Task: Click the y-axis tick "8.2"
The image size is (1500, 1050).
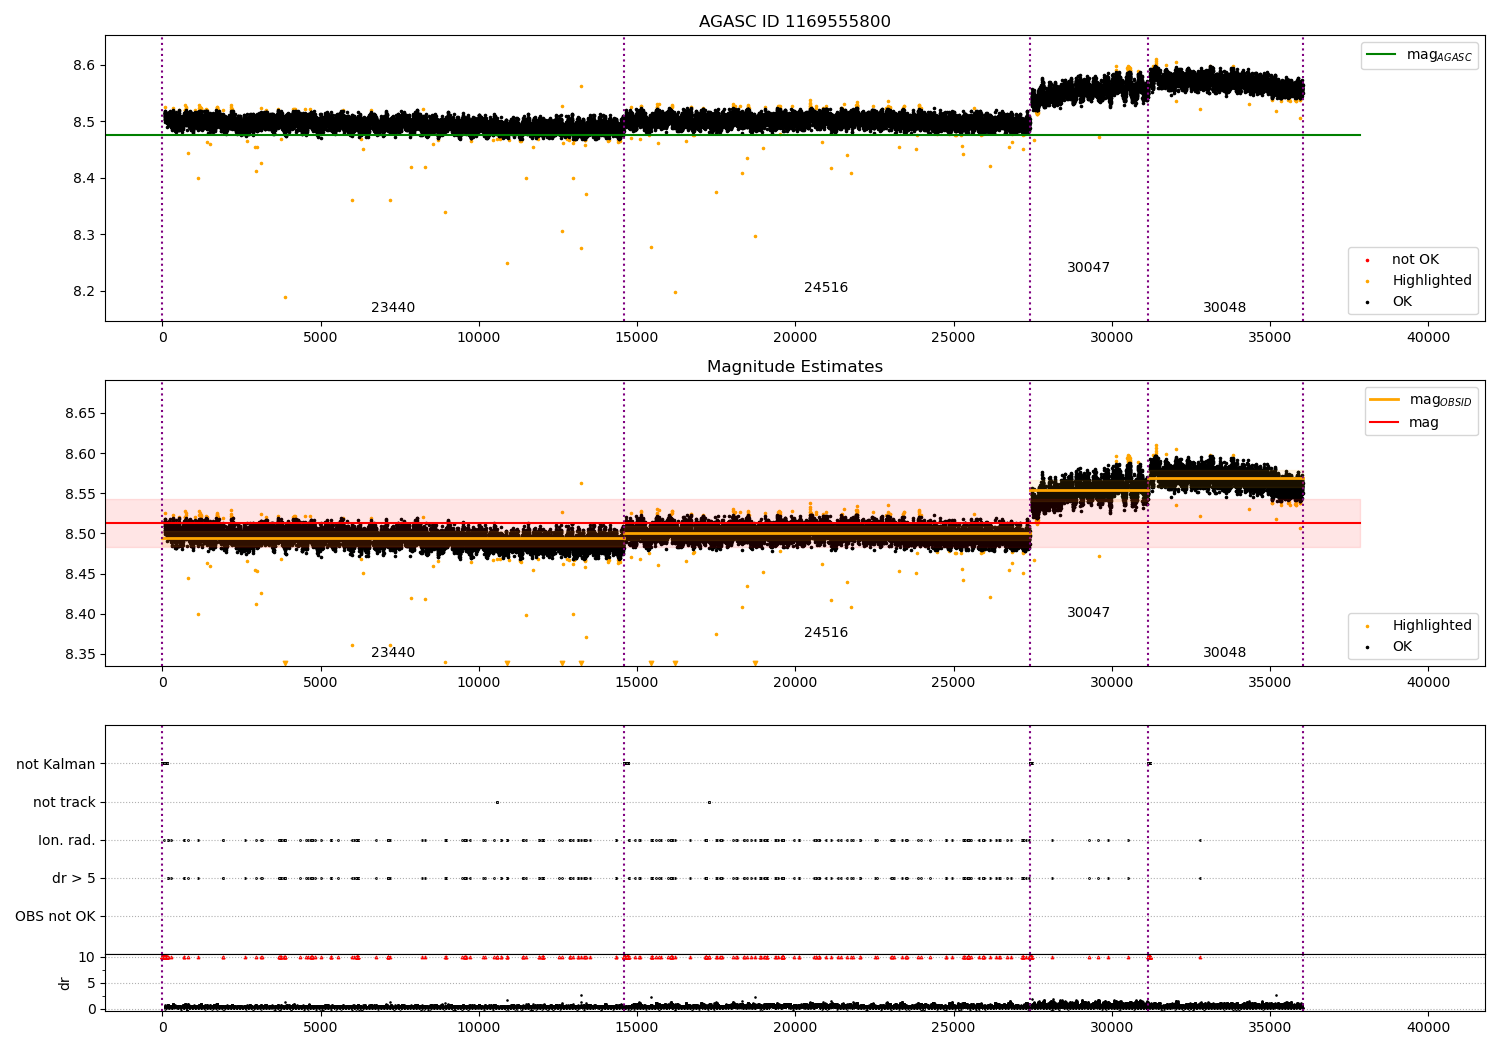Action: click(84, 292)
